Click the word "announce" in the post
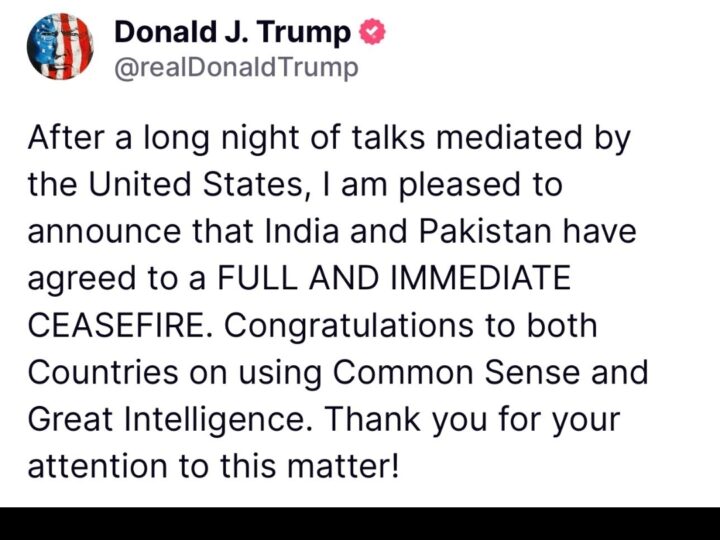Screen dimensions: 720x540 [104, 232]
